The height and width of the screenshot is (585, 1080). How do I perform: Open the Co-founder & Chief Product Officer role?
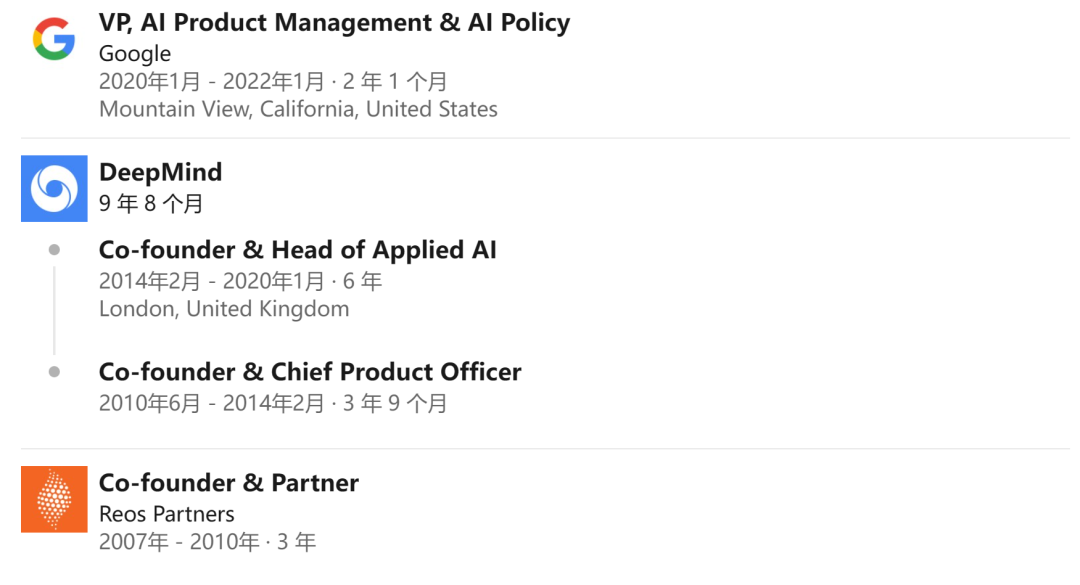[310, 372]
